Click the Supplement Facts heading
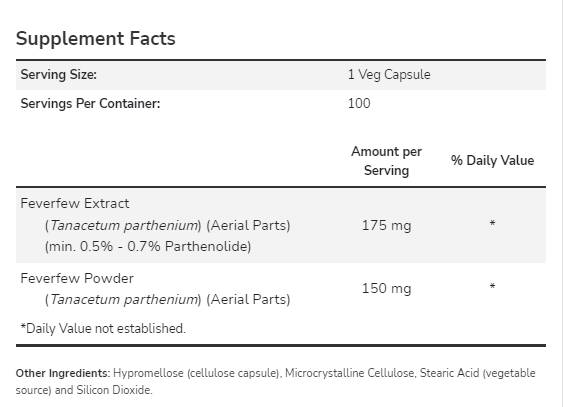The width and height of the screenshot is (563, 407). tap(96, 39)
